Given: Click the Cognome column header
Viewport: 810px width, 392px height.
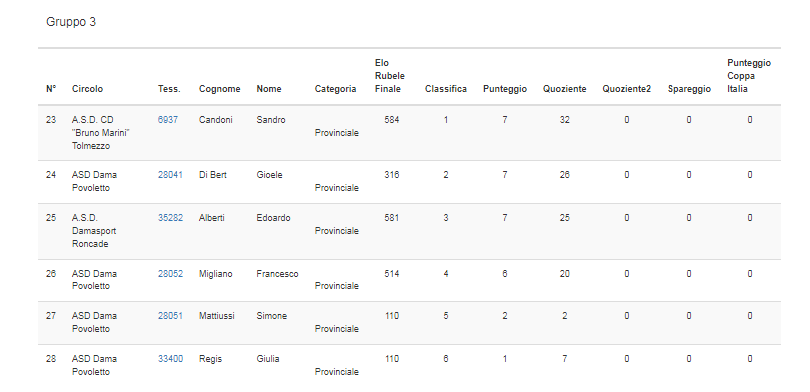Looking at the screenshot, I should (x=220, y=89).
